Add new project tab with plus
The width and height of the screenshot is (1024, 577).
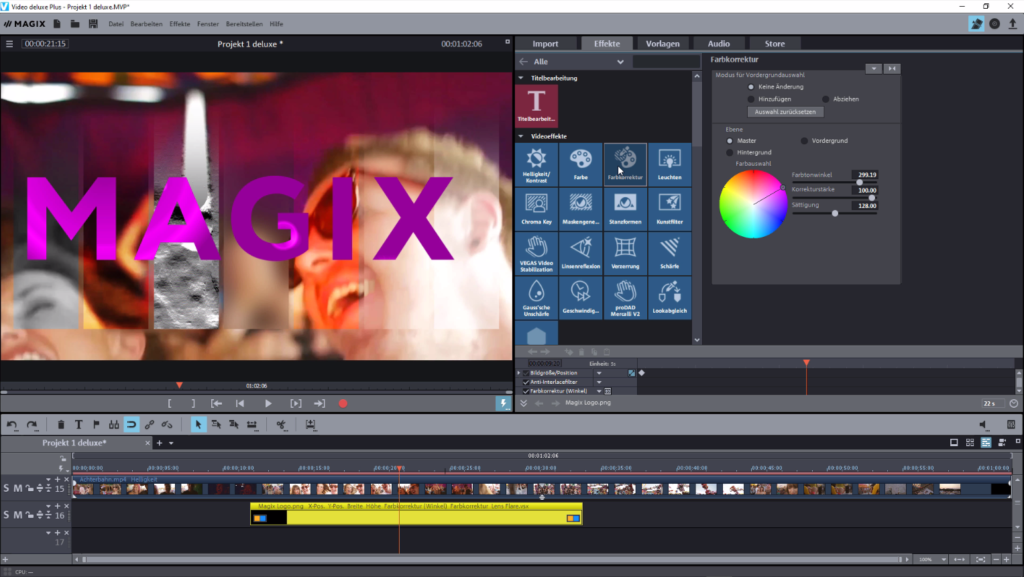pyautogui.click(x=159, y=443)
